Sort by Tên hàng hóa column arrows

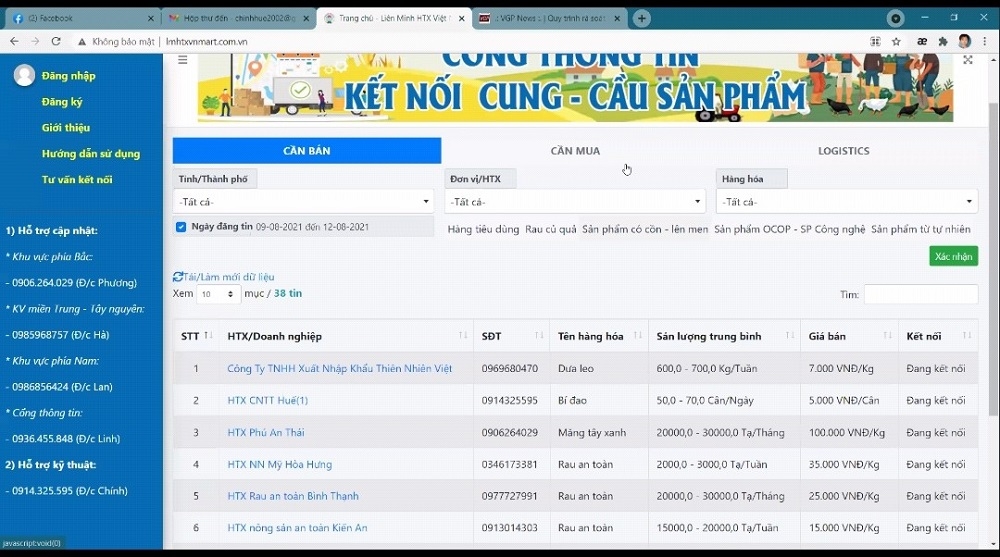[638, 336]
